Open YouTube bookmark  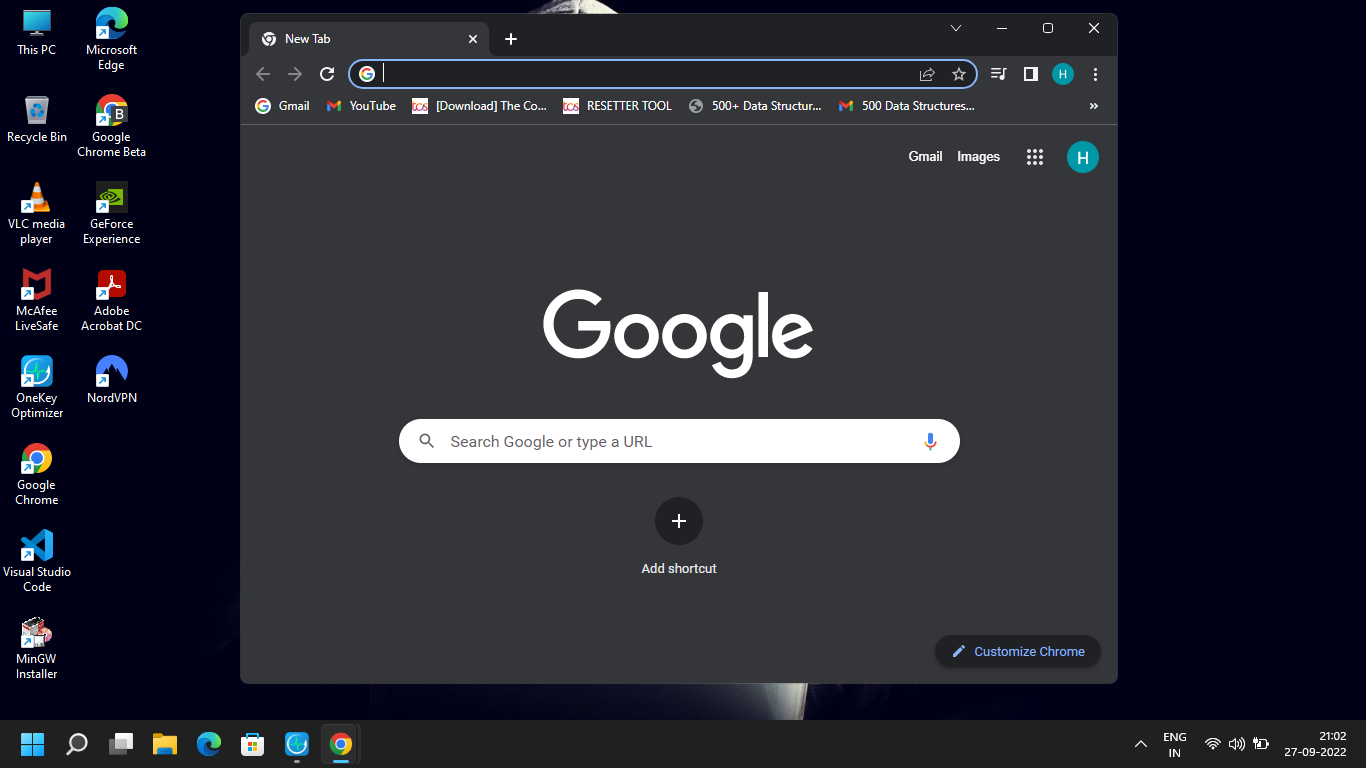pyautogui.click(x=361, y=106)
